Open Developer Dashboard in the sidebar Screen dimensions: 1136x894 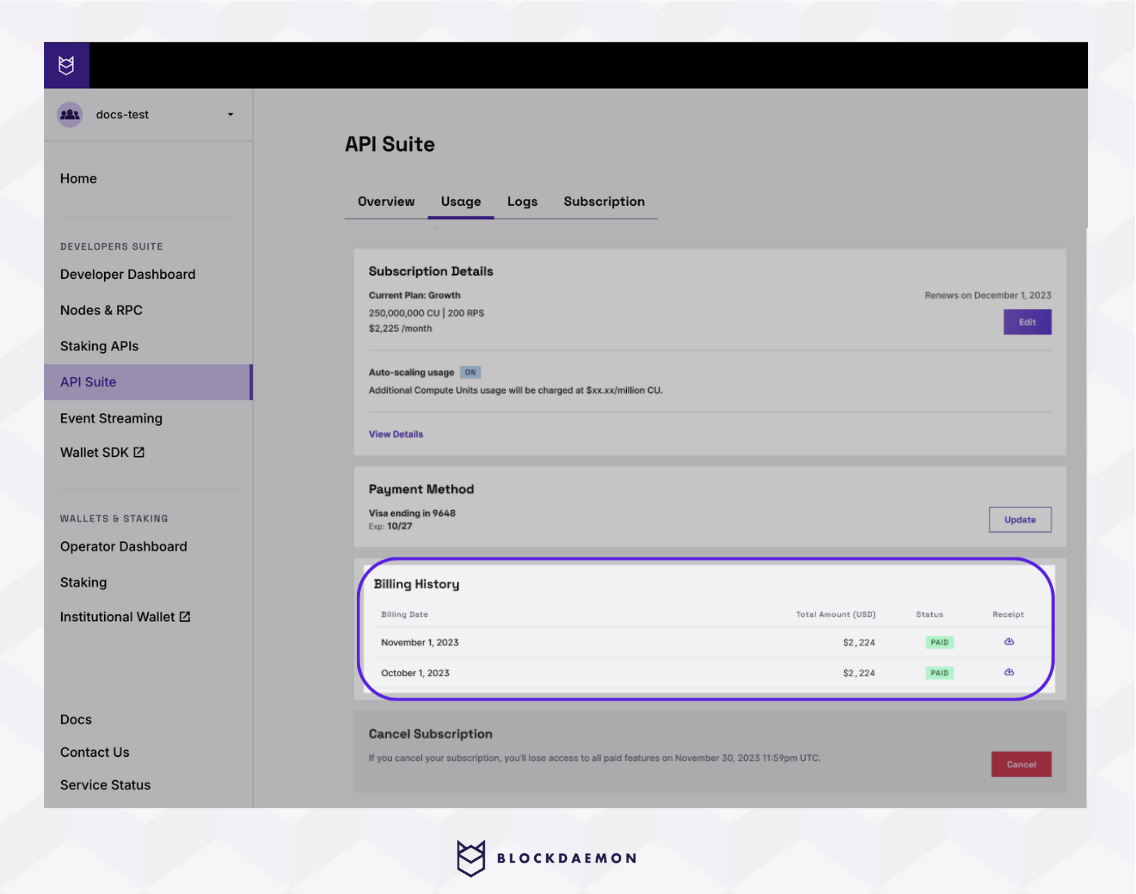click(x=128, y=275)
